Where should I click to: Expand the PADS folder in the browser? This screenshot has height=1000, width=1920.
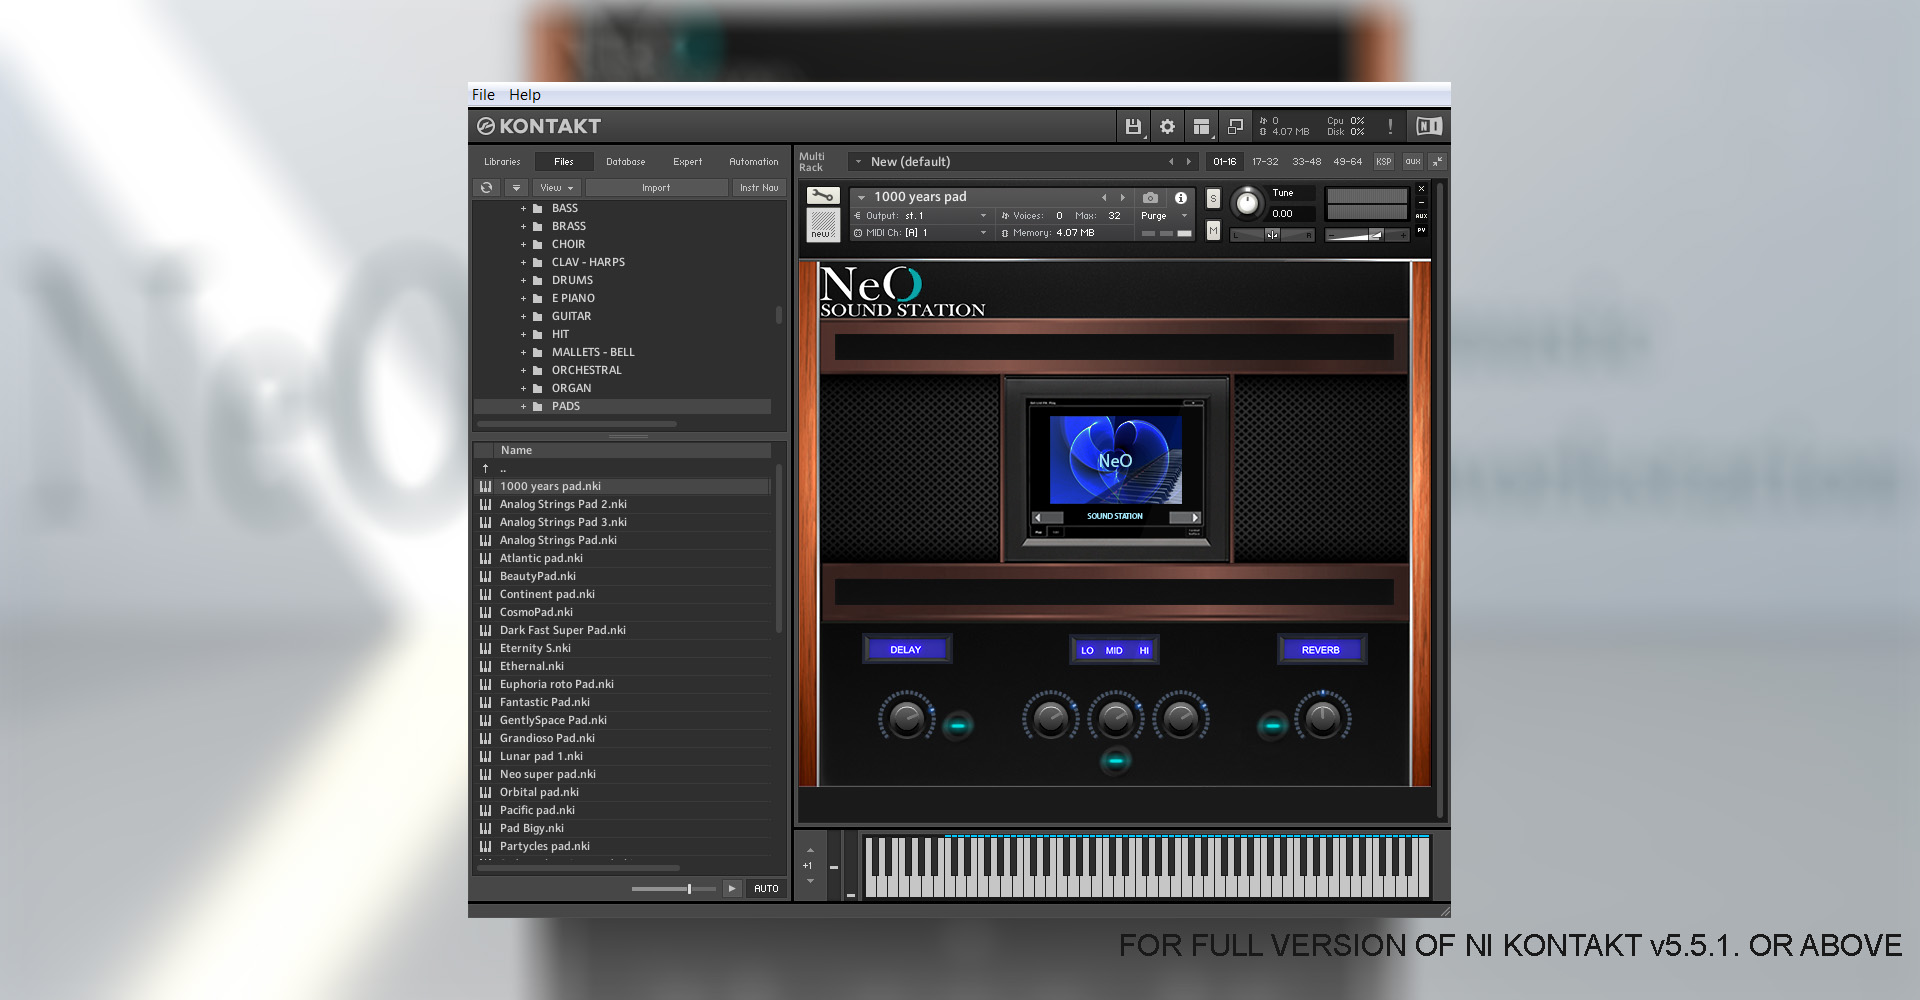point(523,406)
